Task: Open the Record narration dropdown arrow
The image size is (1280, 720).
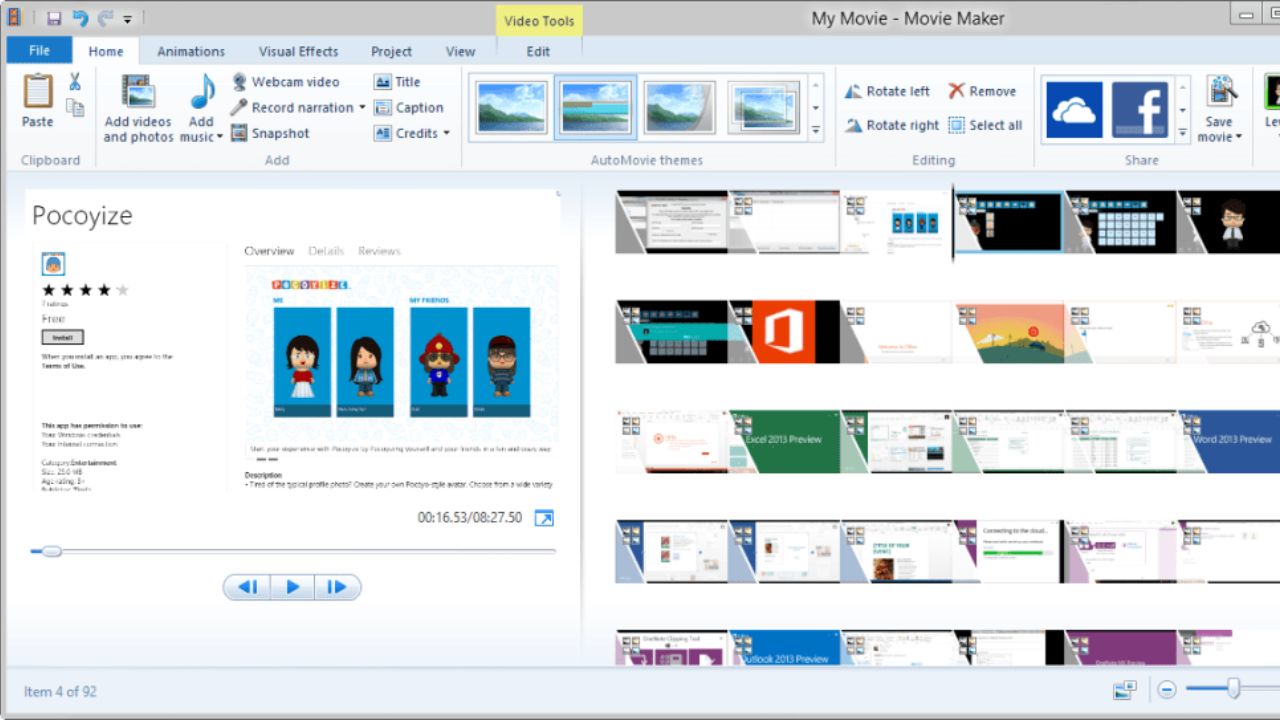Action: pos(362,108)
